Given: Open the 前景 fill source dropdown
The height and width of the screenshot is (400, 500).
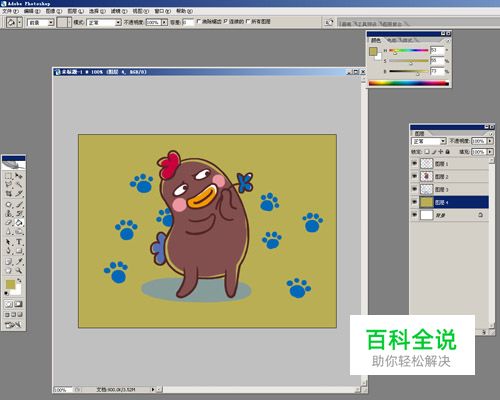Looking at the screenshot, I should coord(51,23).
